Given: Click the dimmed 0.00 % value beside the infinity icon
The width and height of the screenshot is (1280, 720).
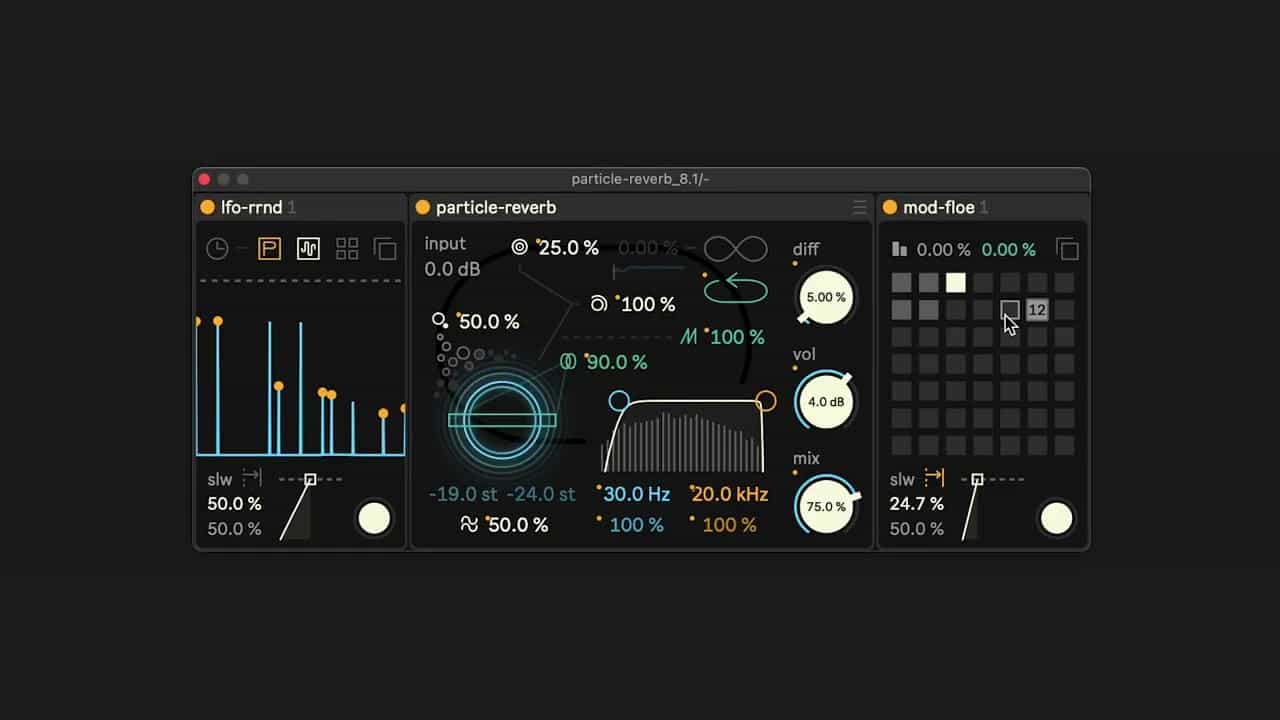Looking at the screenshot, I should click(x=647, y=247).
